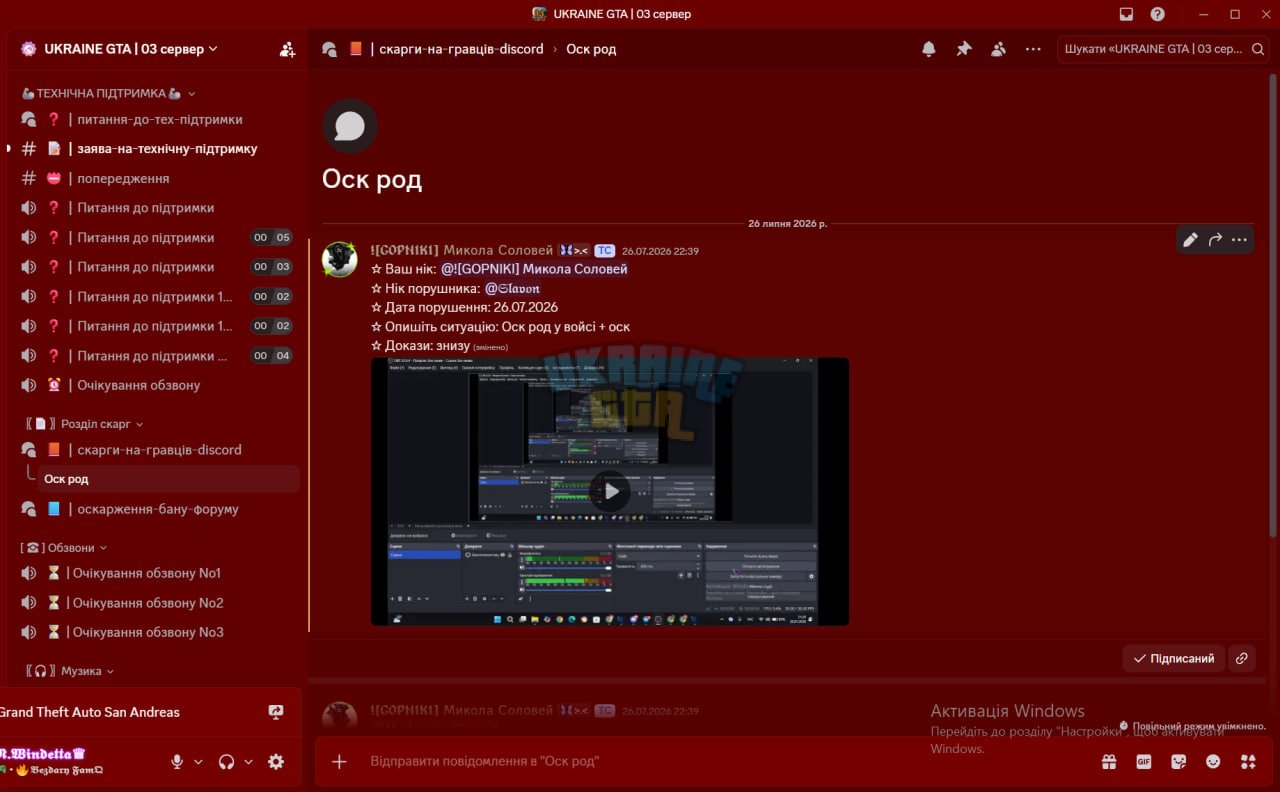Toggle the Підписаний follow button
The width and height of the screenshot is (1280, 792).
(x=1174, y=658)
